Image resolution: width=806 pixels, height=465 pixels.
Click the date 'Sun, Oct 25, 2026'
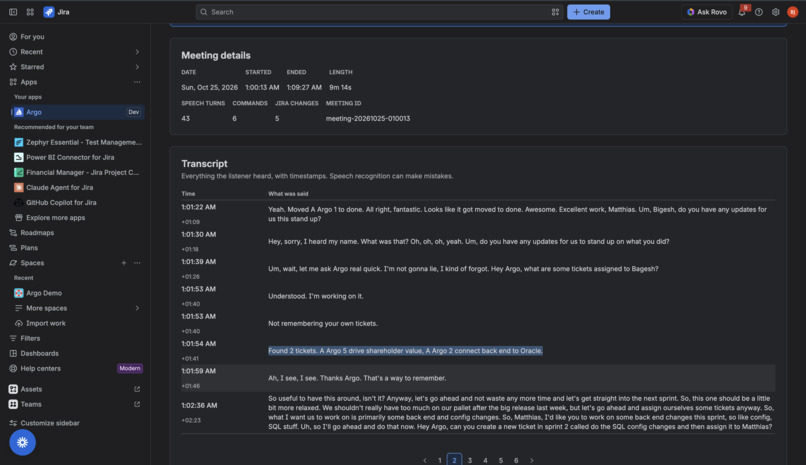point(209,87)
